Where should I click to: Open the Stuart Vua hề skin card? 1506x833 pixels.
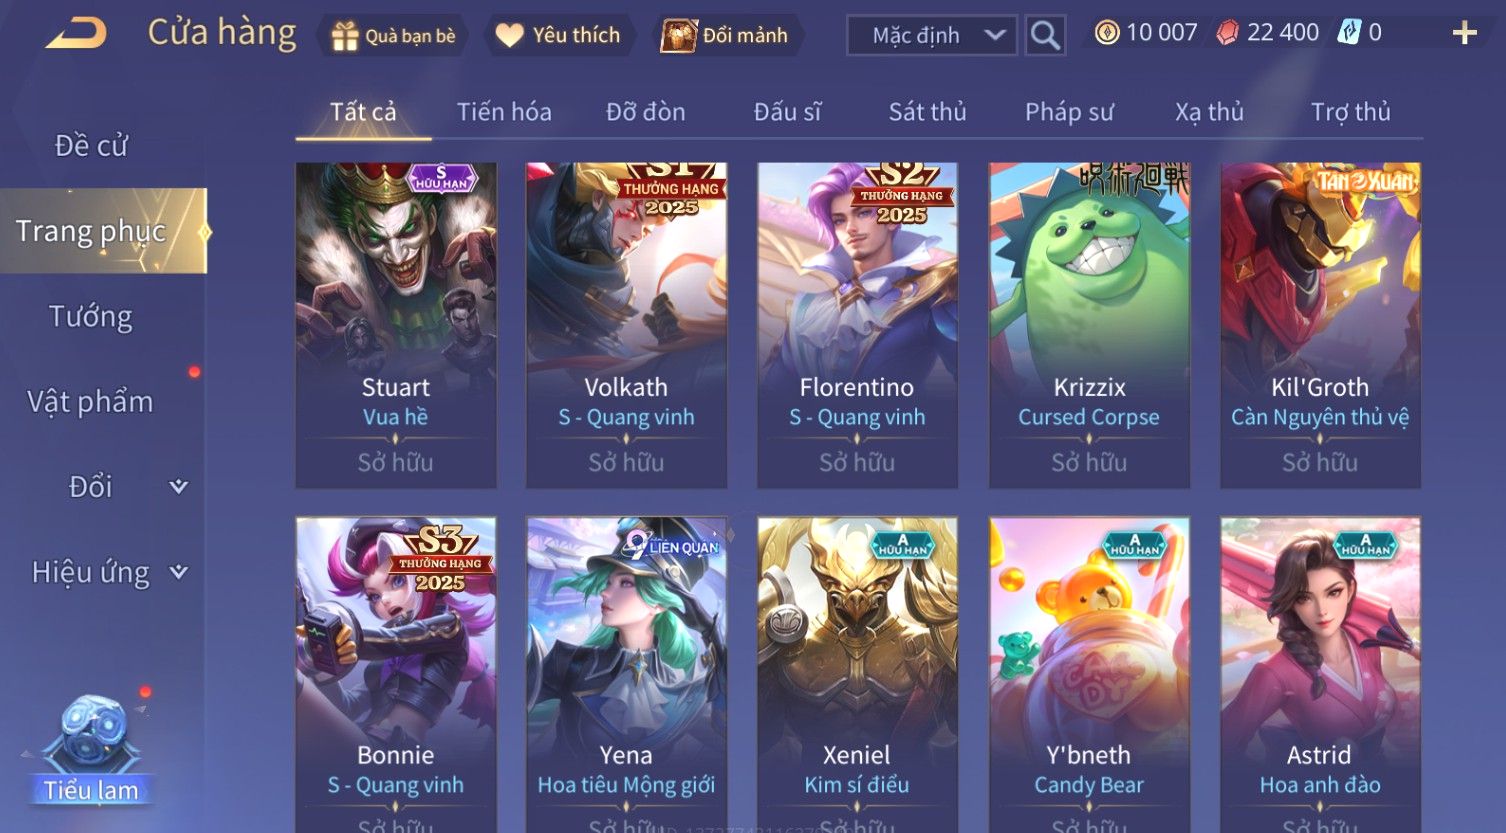tap(396, 325)
